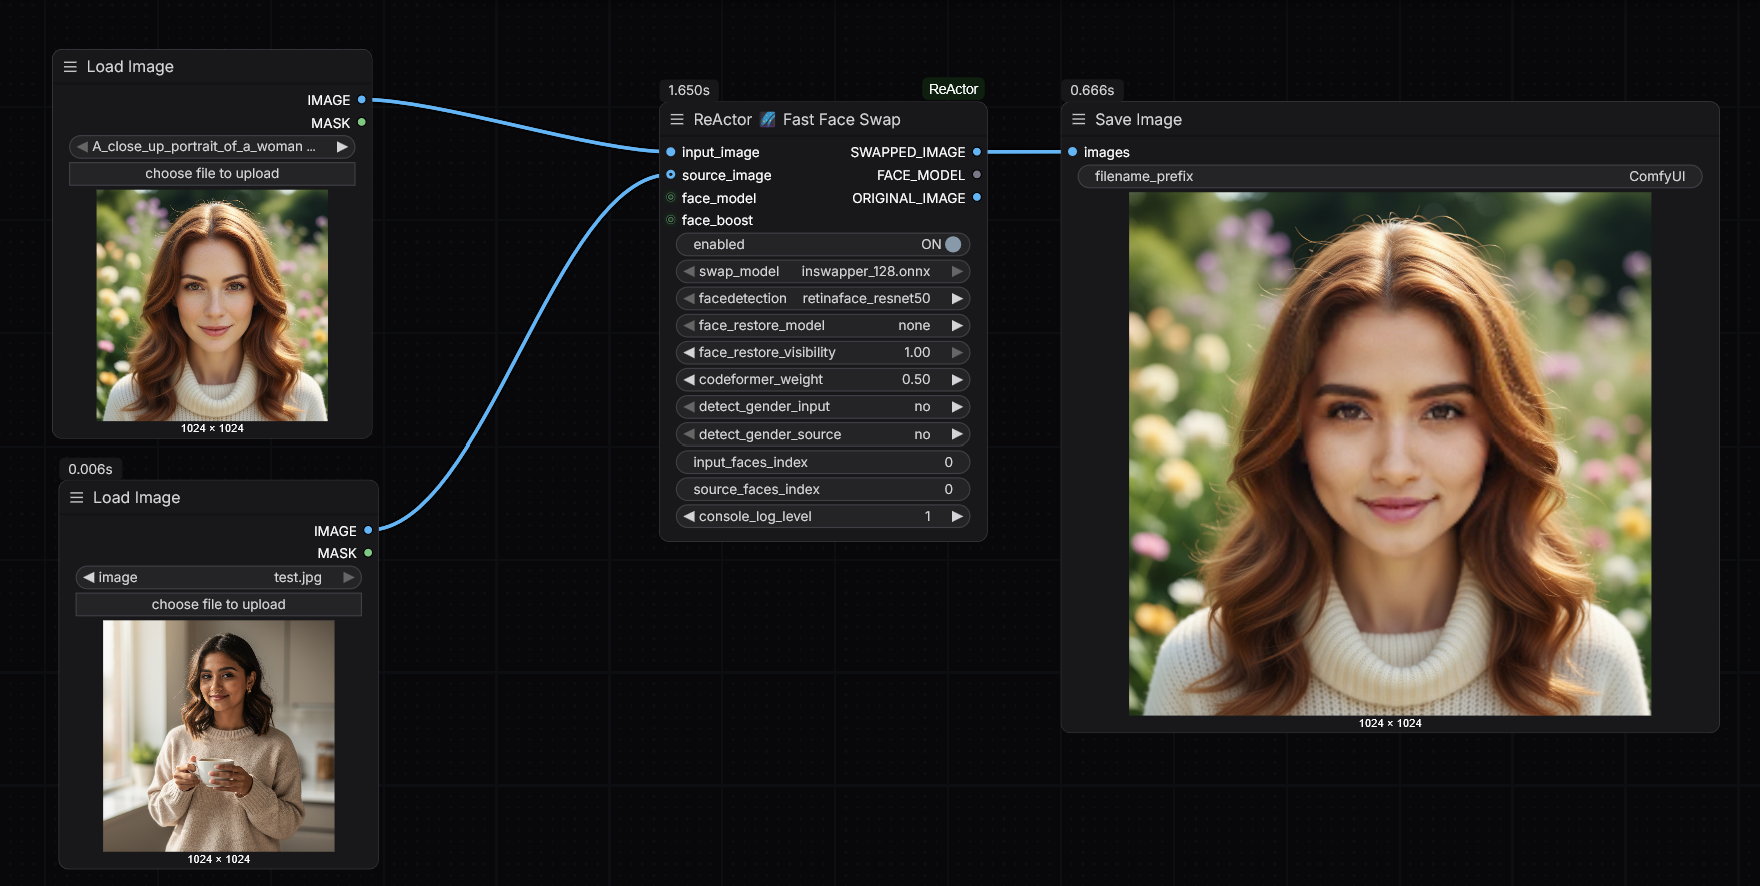
Task: Select the source_image input connector
Action: tap(671, 175)
